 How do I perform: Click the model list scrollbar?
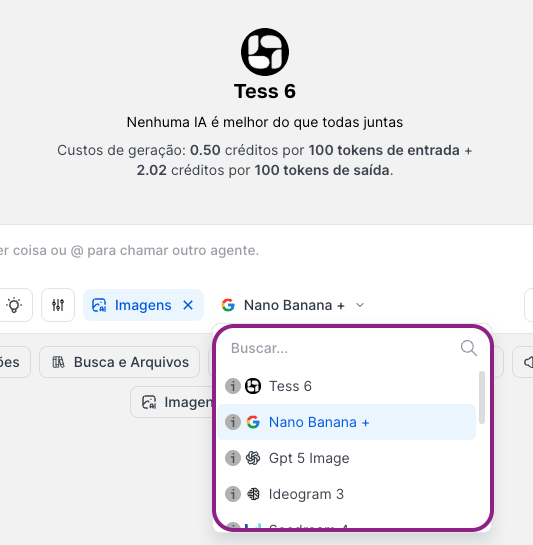482,397
